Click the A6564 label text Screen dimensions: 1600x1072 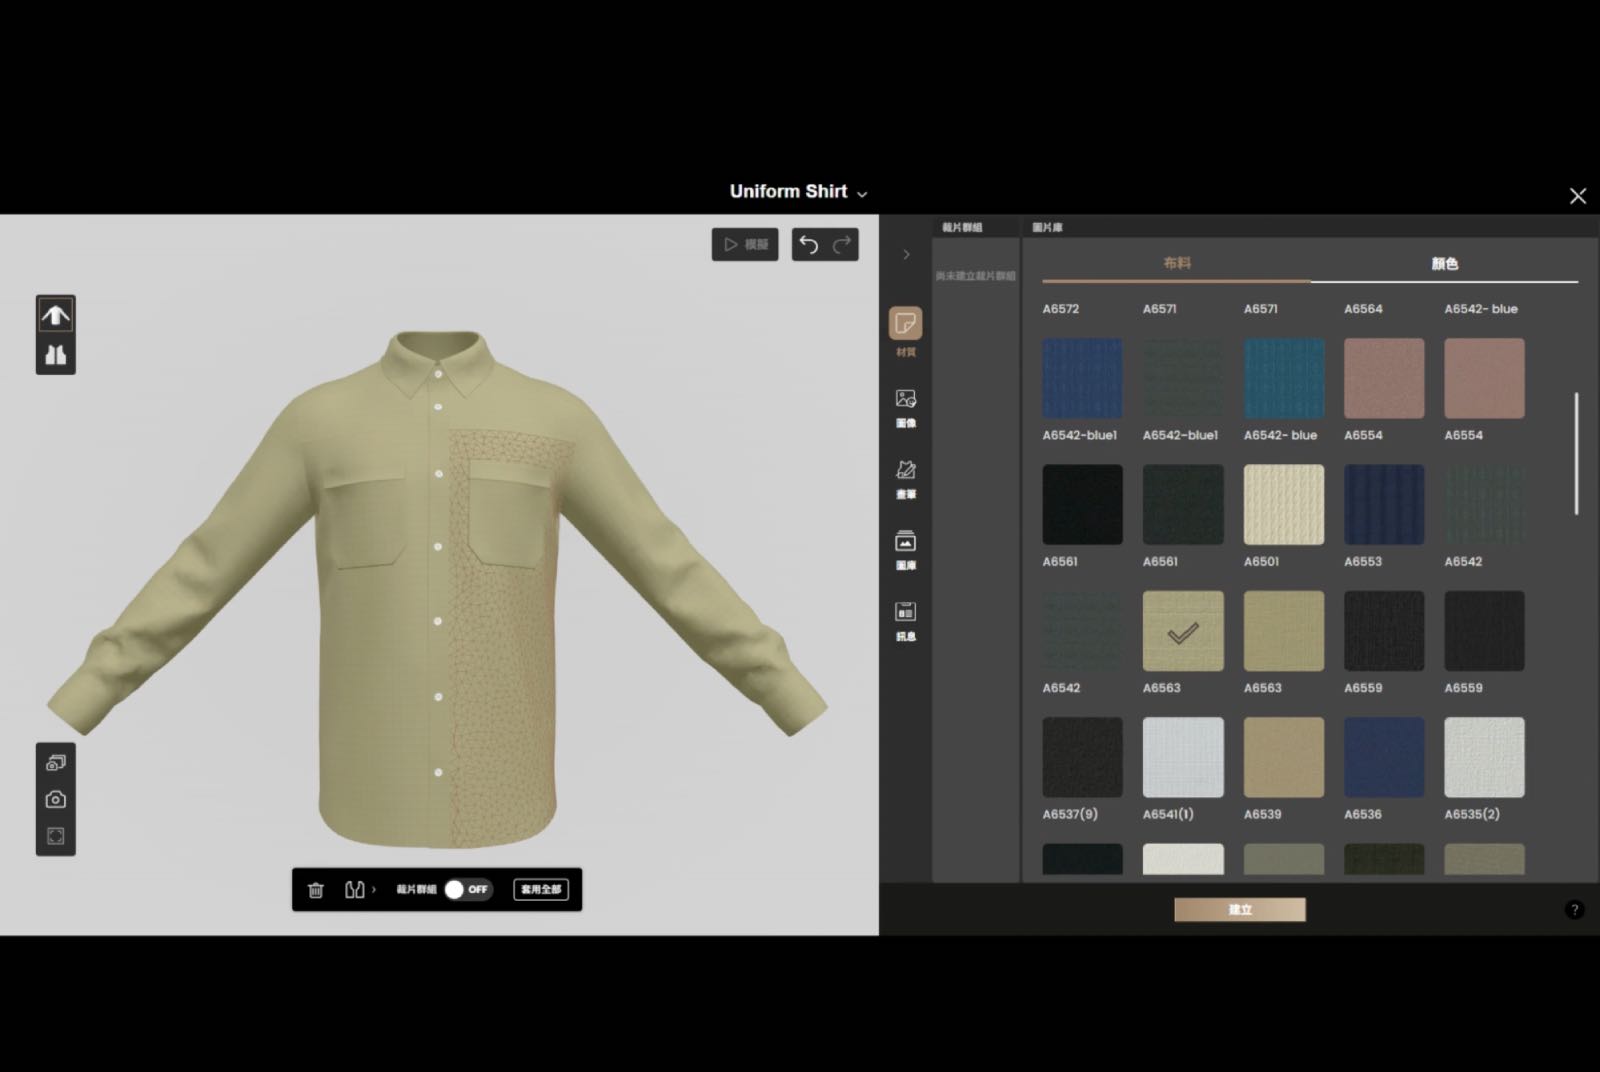1363,309
